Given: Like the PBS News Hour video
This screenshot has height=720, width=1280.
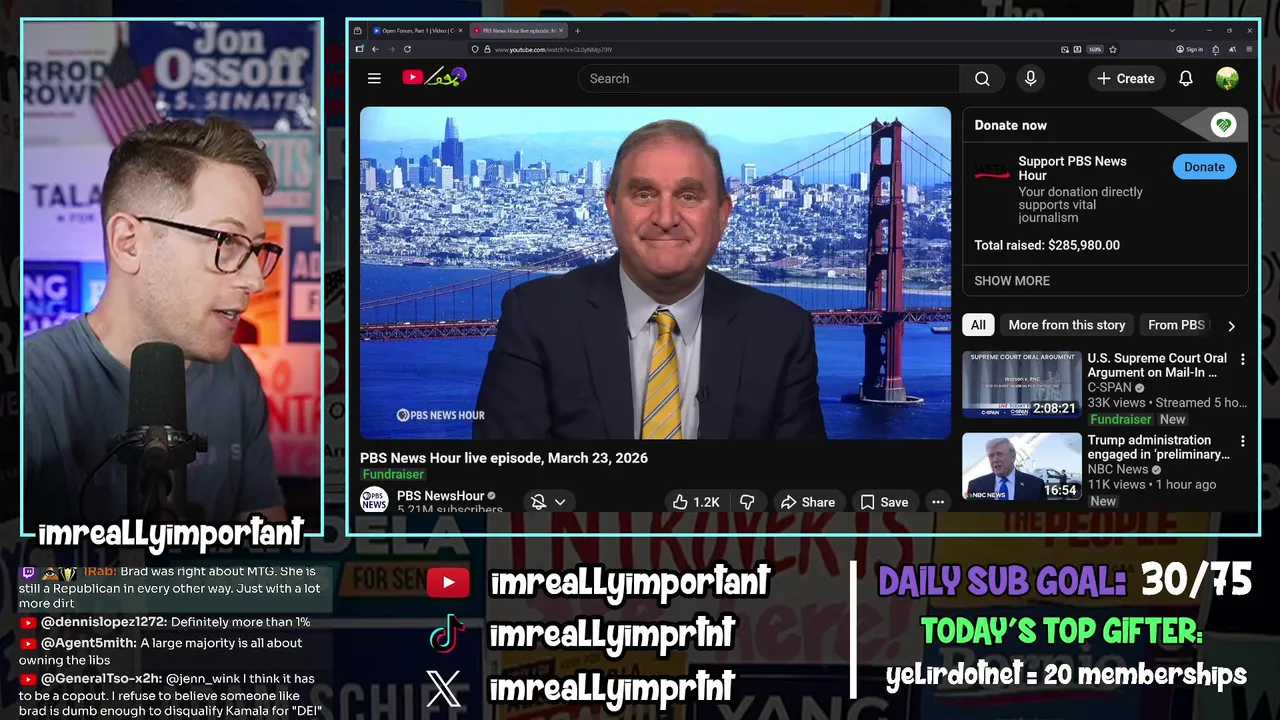Looking at the screenshot, I should point(696,502).
